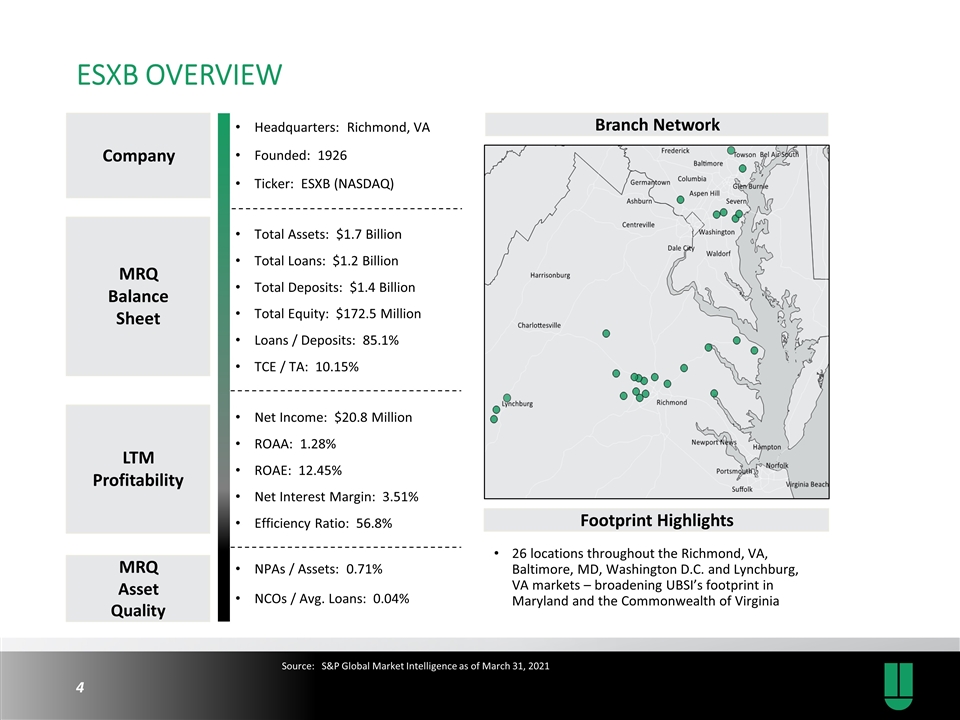Select the Company section box
This screenshot has height=720, width=960.
(x=138, y=156)
